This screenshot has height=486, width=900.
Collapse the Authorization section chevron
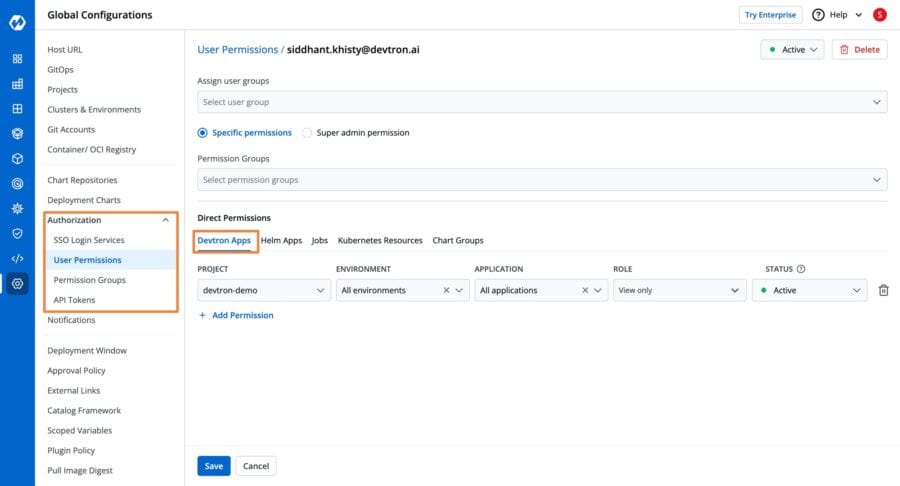click(x=165, y=220)
